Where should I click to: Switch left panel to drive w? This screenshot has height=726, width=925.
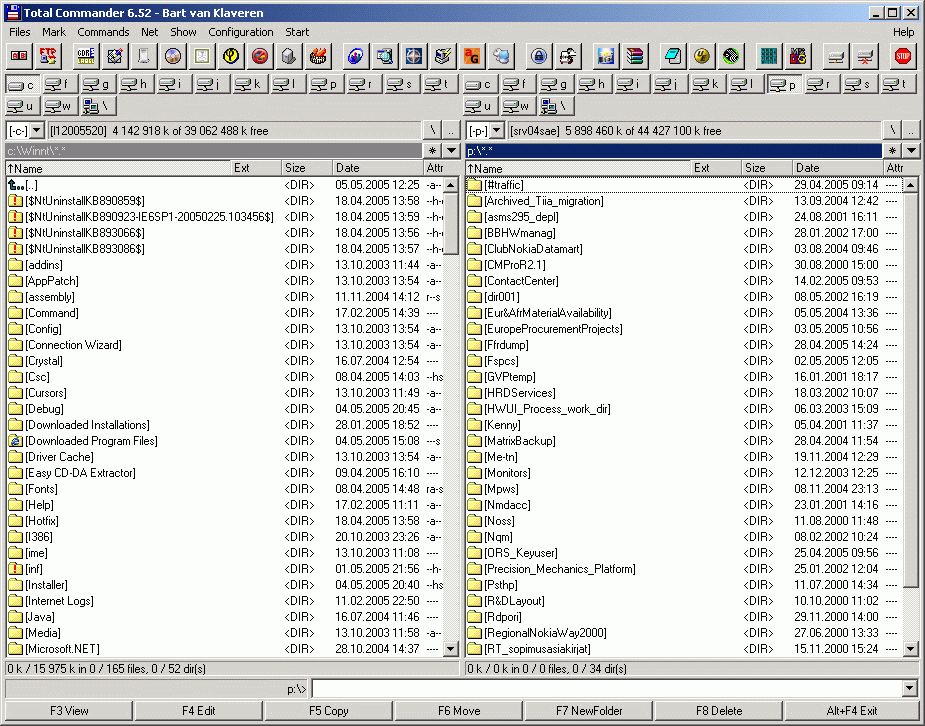coord(60,106)
